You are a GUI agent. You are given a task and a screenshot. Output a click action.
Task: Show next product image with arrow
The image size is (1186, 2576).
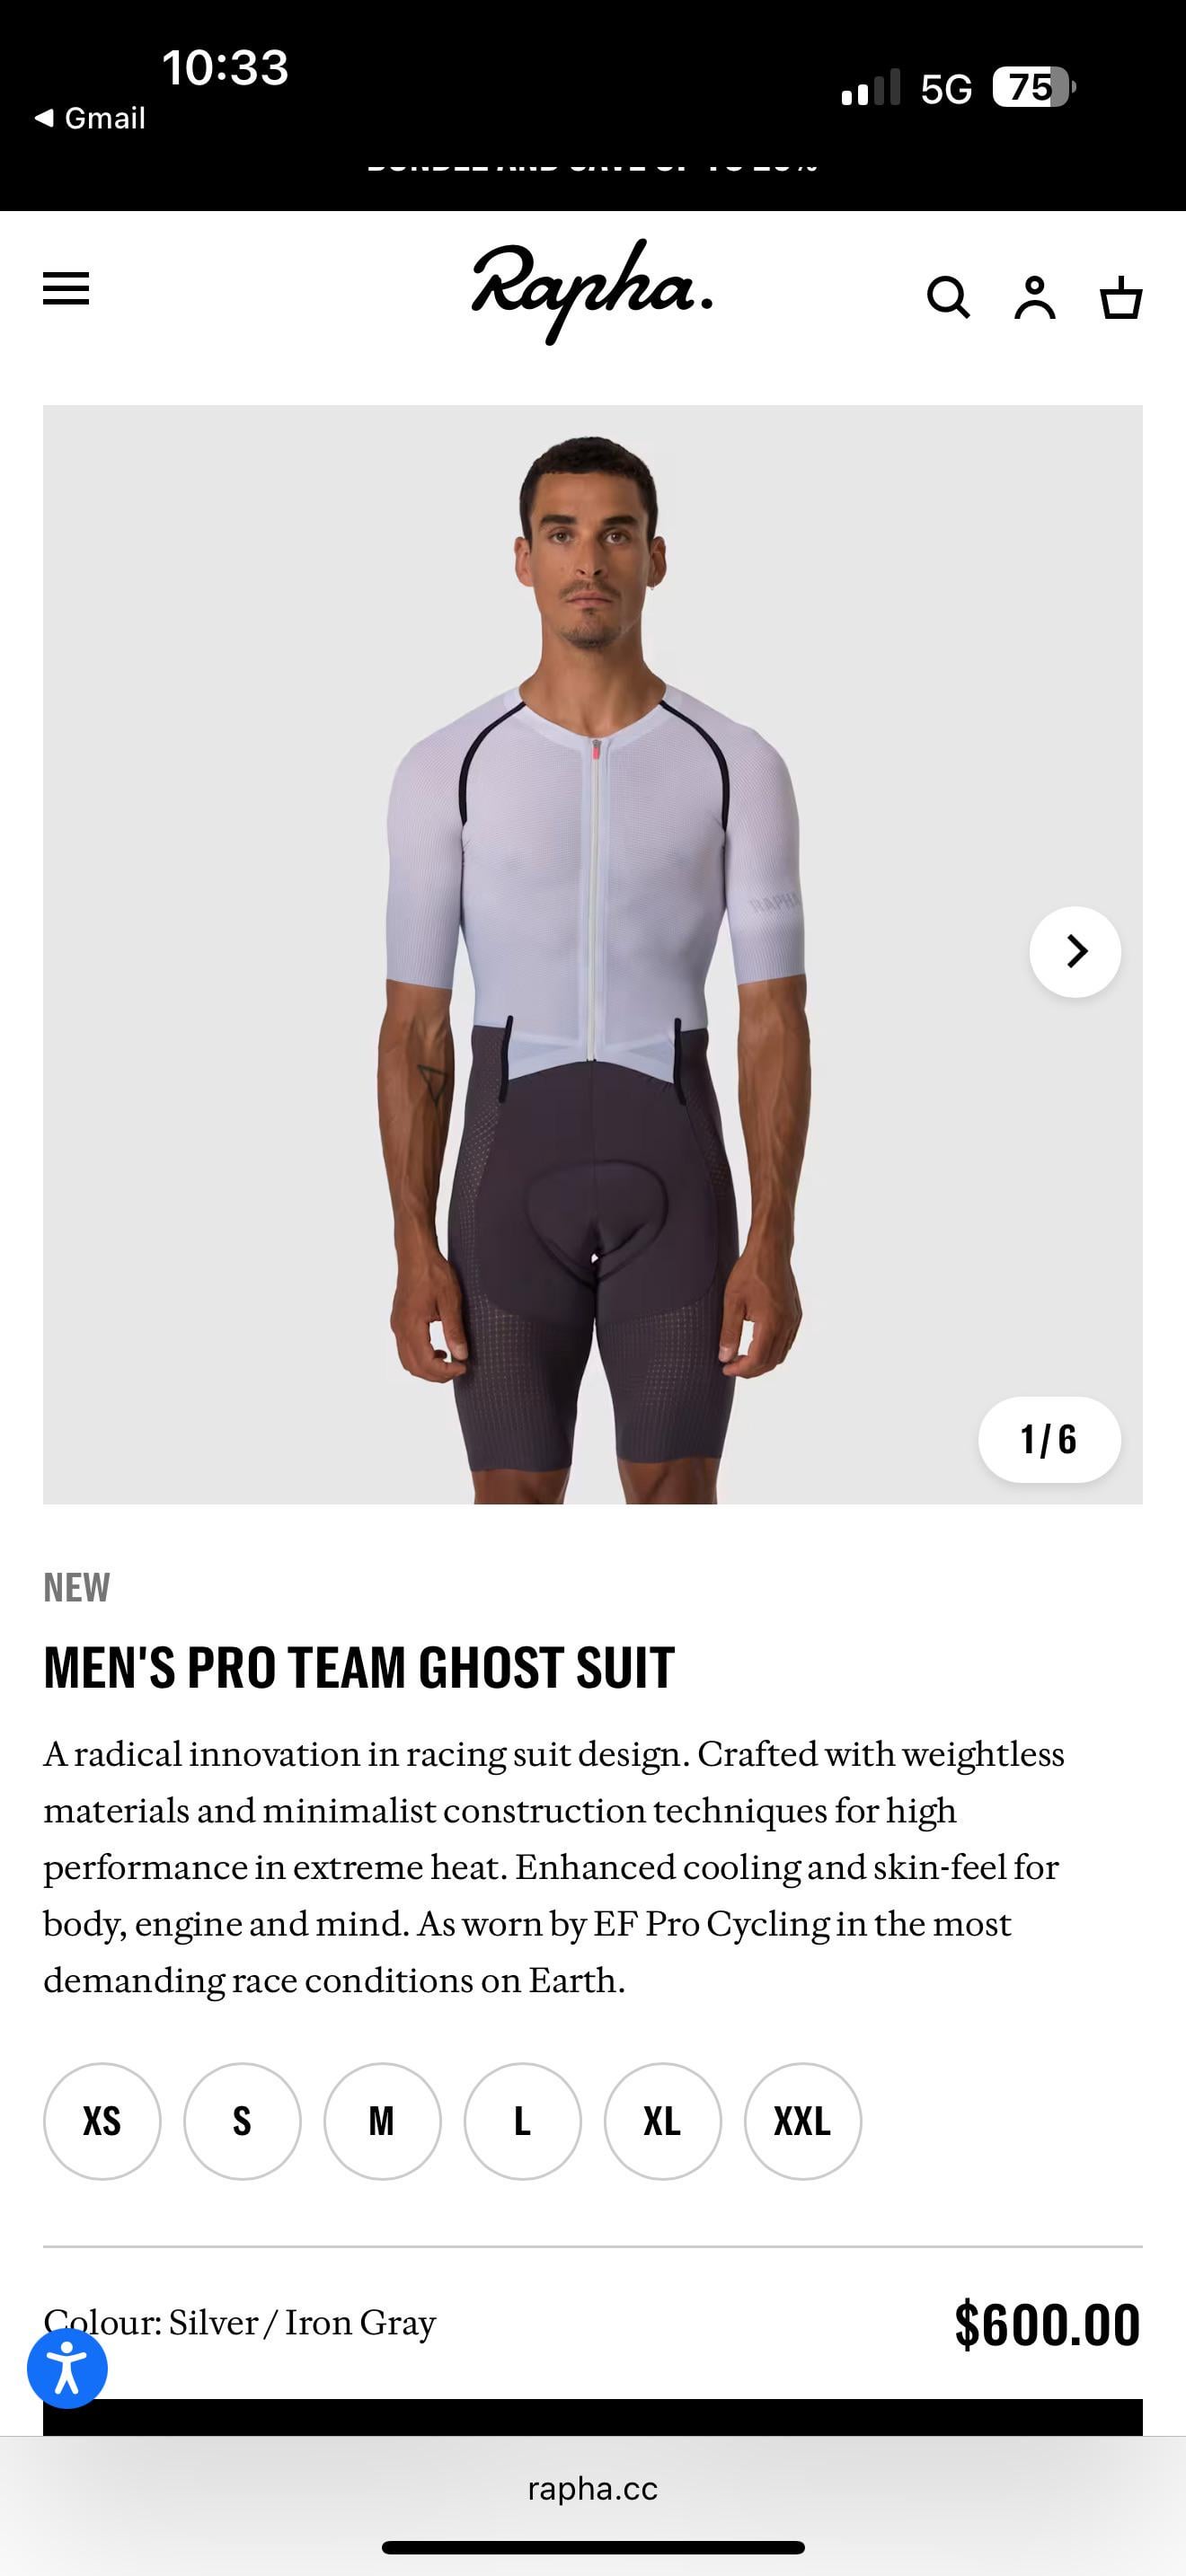click(1075, 951)
